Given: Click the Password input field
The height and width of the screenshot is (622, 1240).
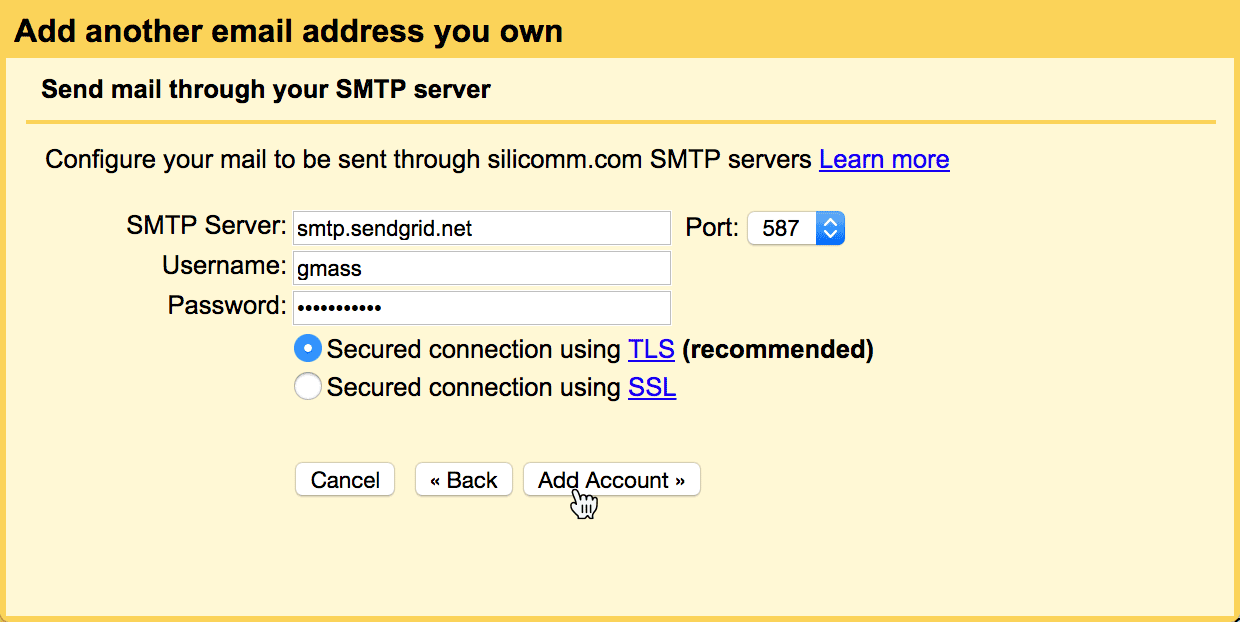Looking at the screenshot, I should [481, 307].
